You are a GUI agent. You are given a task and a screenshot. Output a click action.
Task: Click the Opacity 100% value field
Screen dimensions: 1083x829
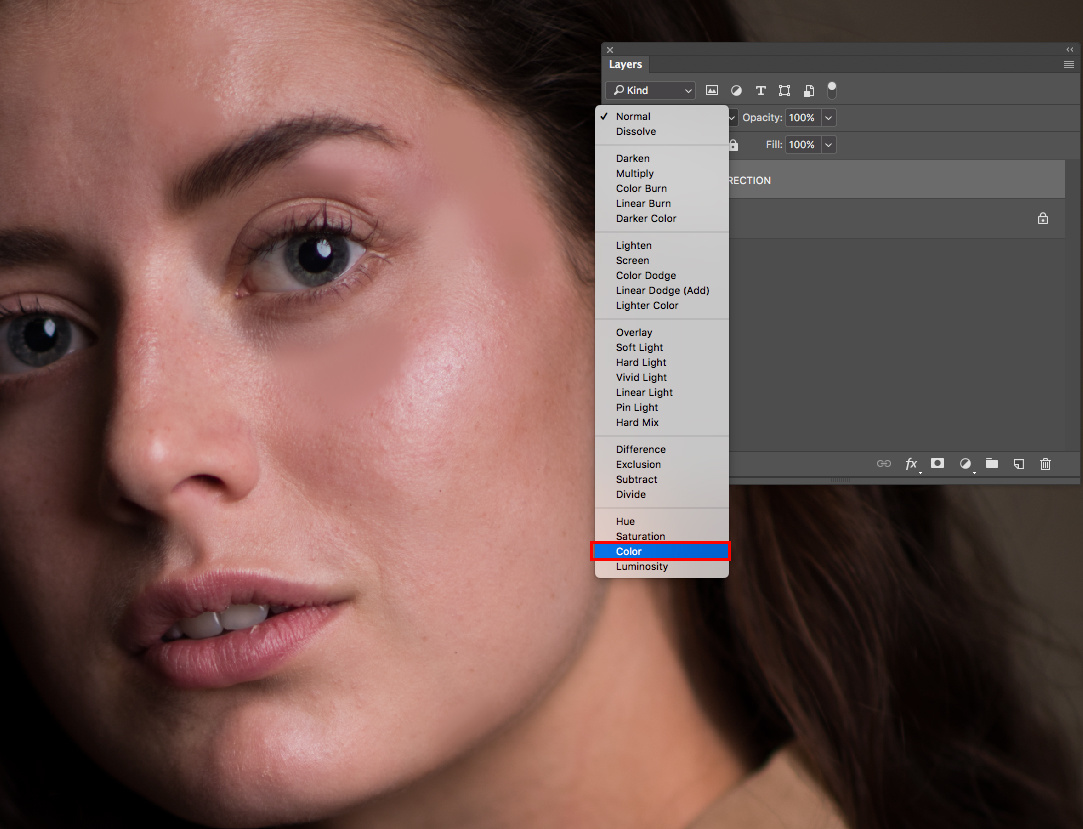(x=802, y=117)
